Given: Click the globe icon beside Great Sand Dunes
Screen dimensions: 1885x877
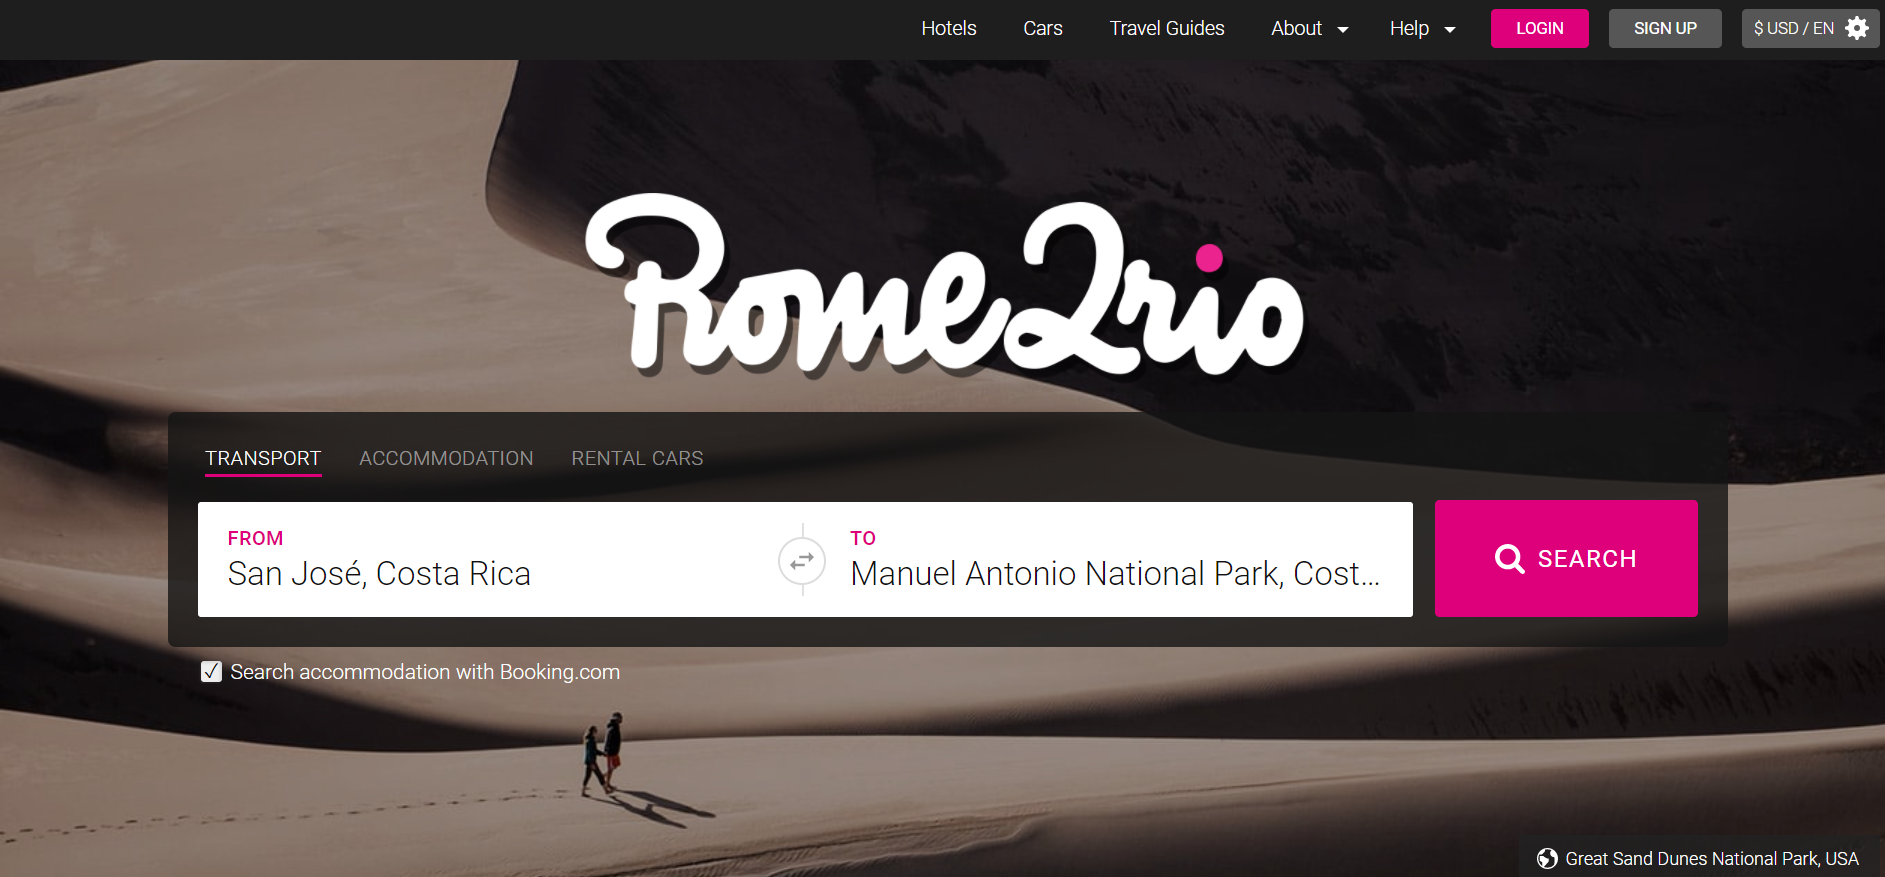Looking at the screenshot, I should (x=1547, y=858).
